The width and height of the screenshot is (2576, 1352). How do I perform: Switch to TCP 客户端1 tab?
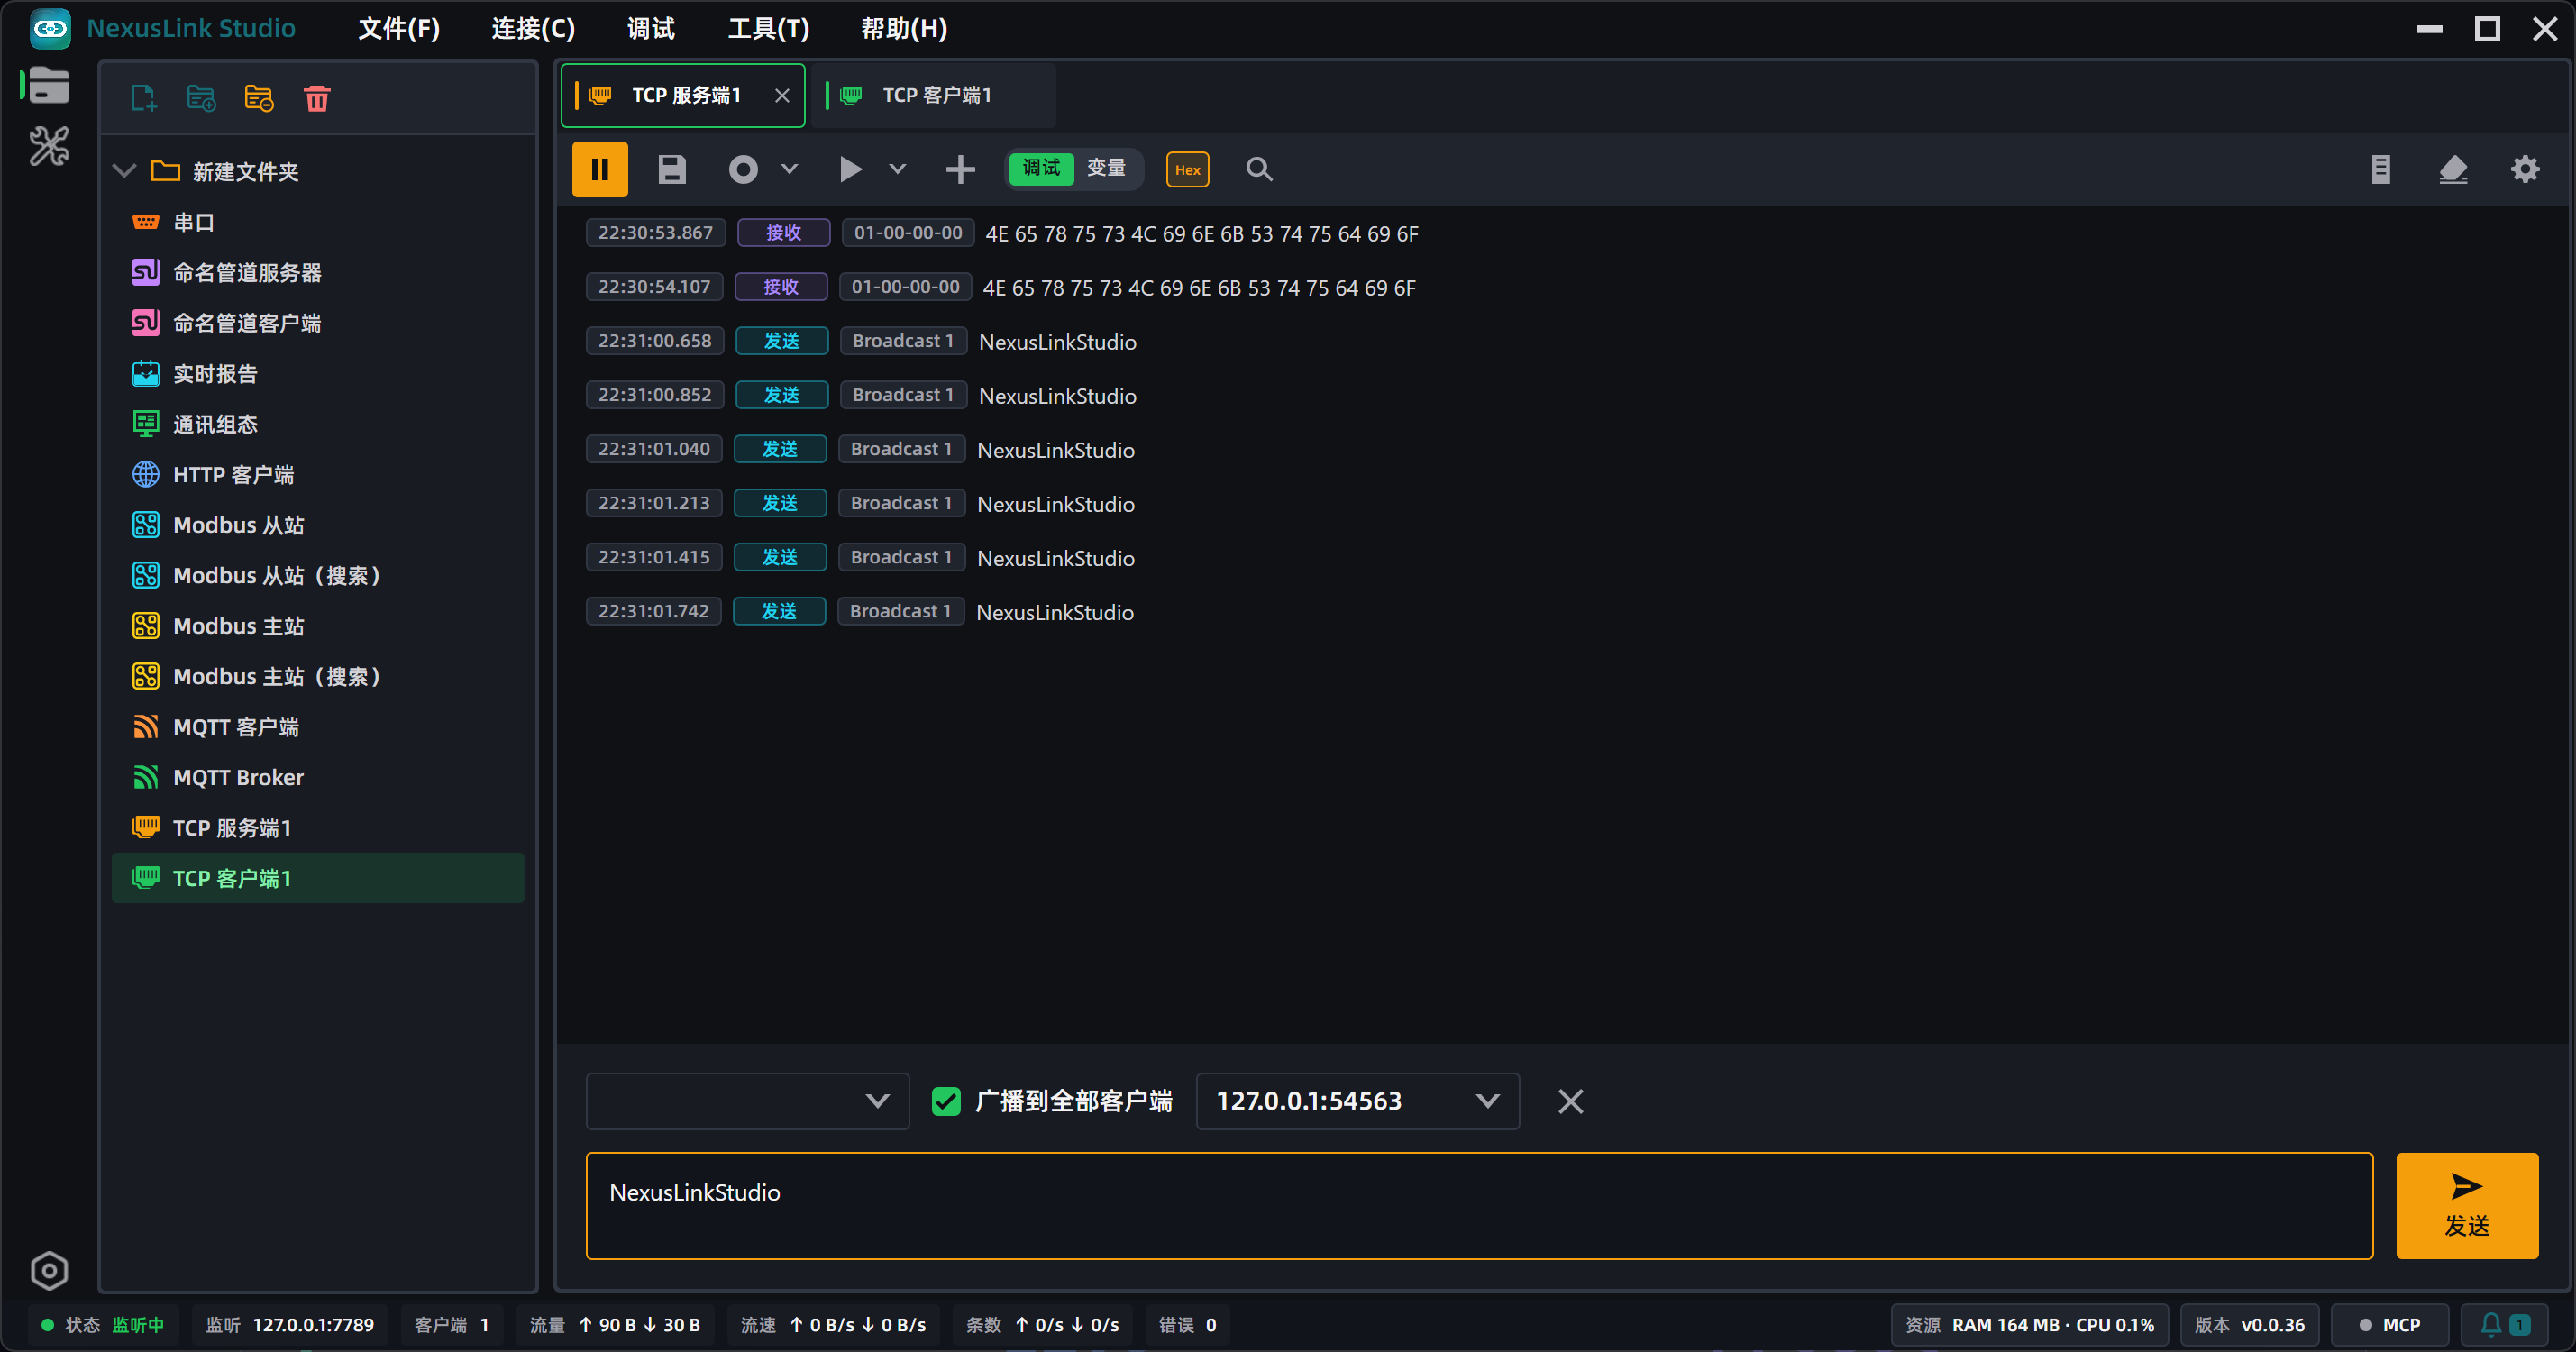pyautogui.click(x=935, y=95)
